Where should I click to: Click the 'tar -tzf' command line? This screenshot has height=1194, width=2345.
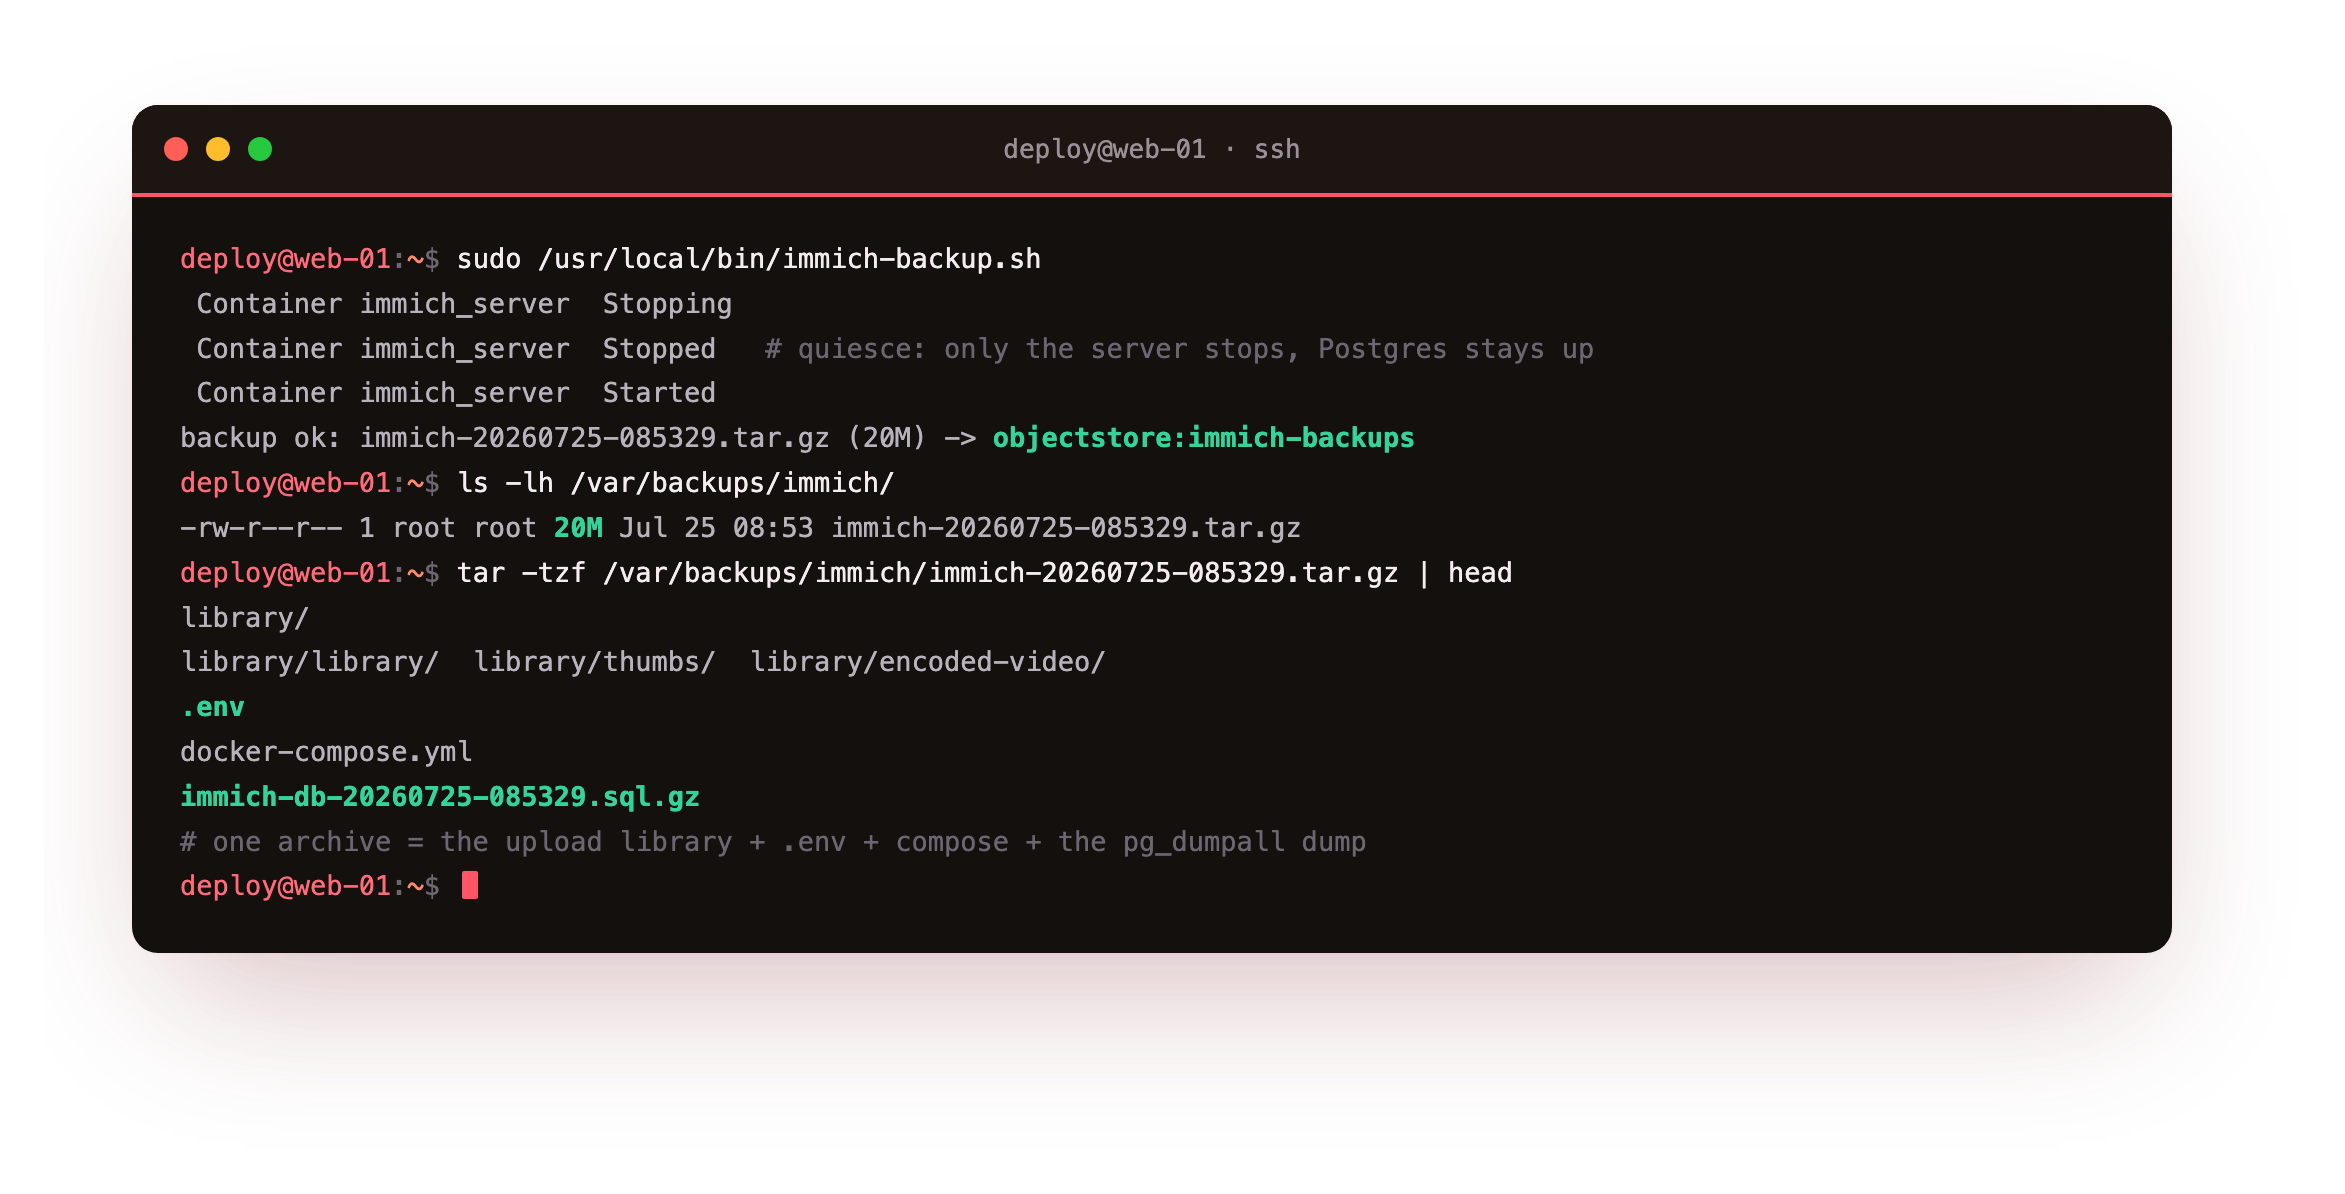pyautogui.click(x=984, y=573)
